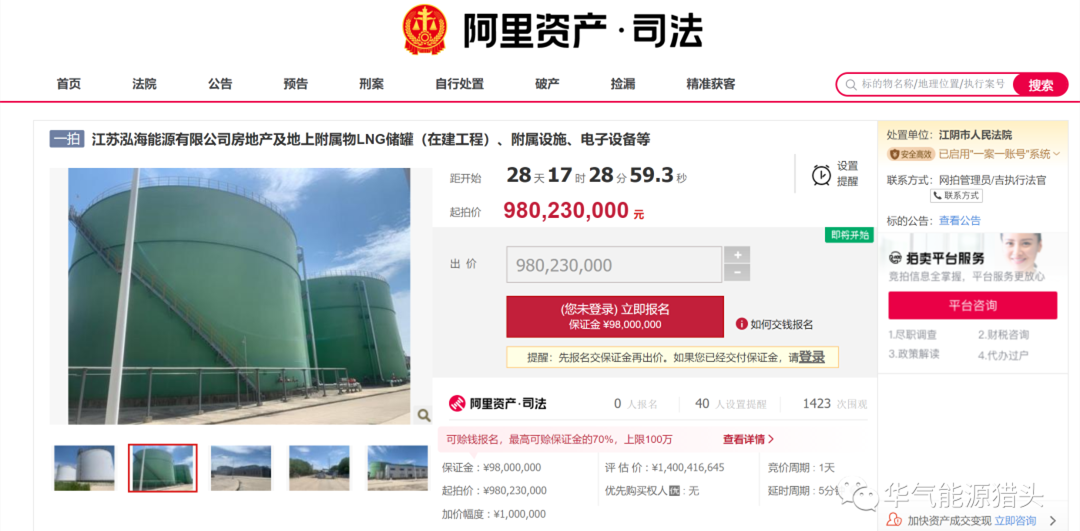Click the red 搜索 search button
Screen dimensions: 1080x531
[x=1041, y=85]
